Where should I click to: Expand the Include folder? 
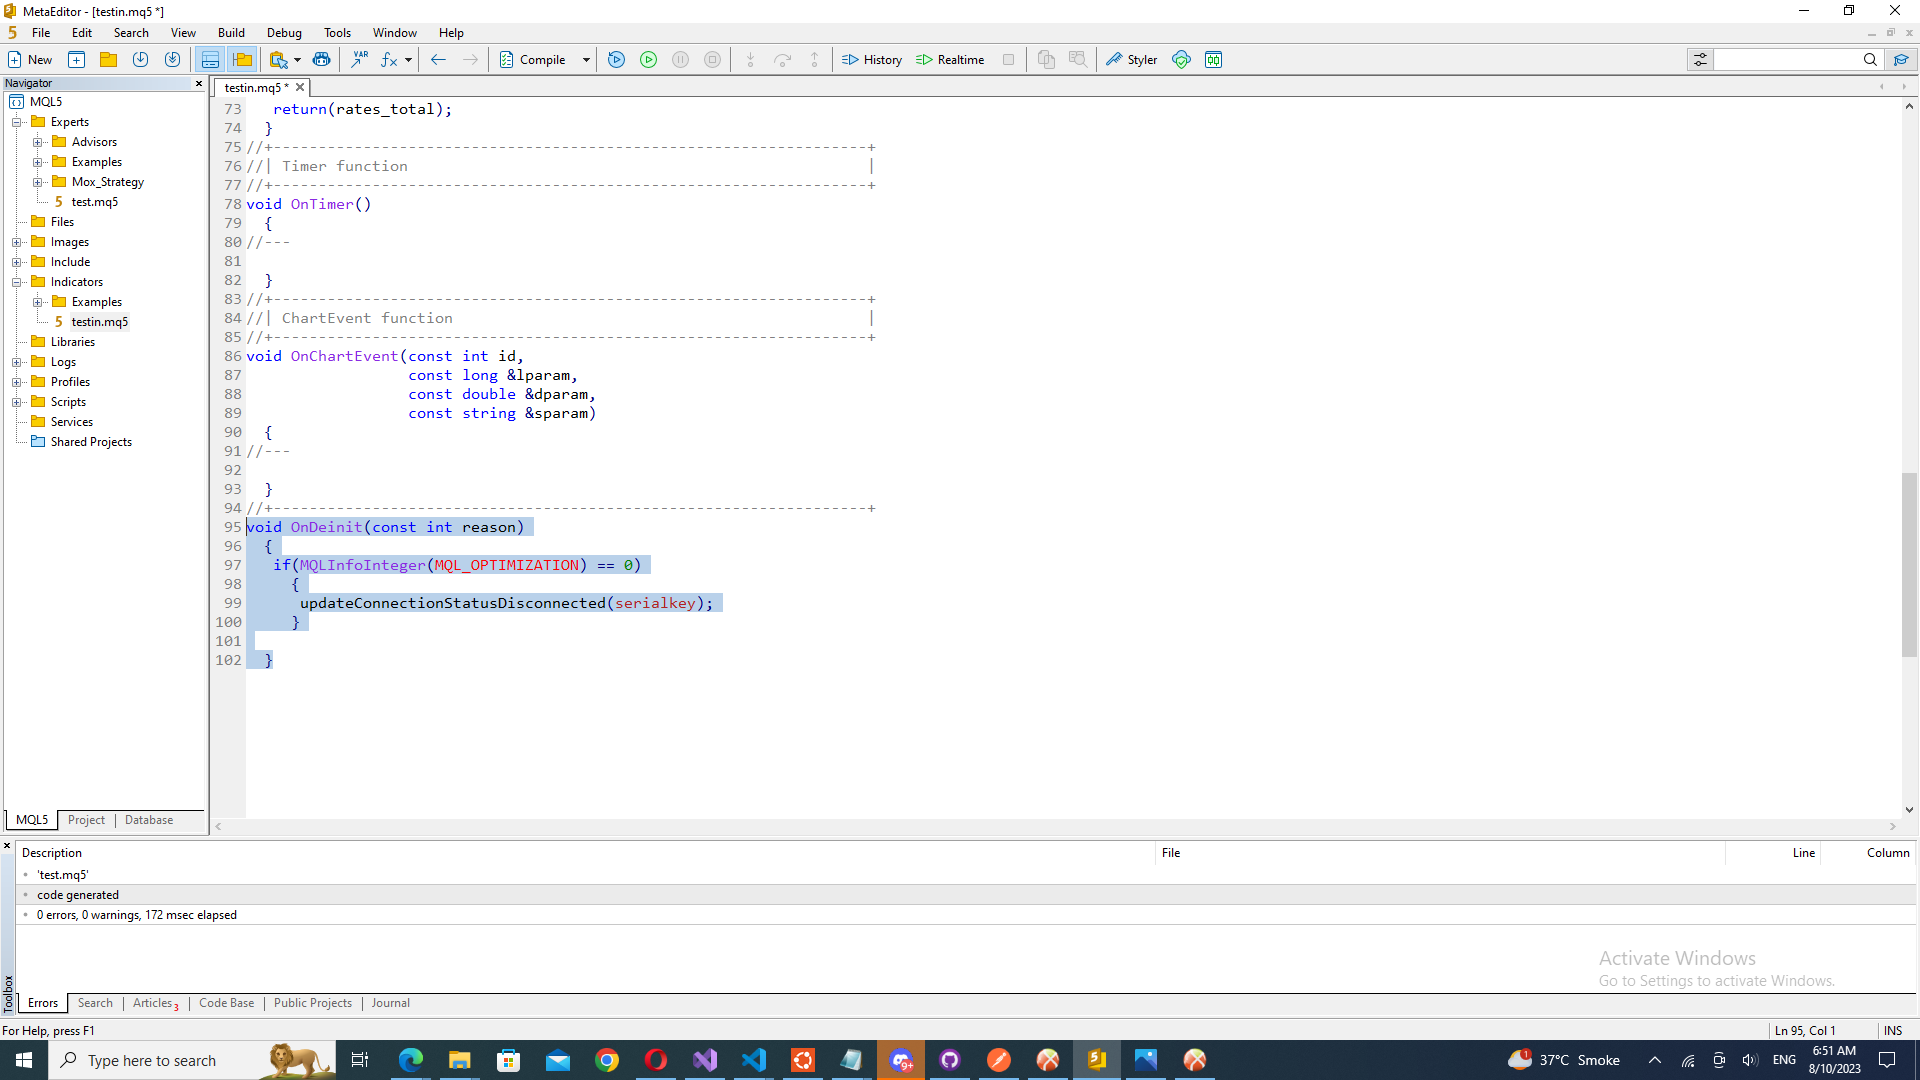[x=17, y=262]
